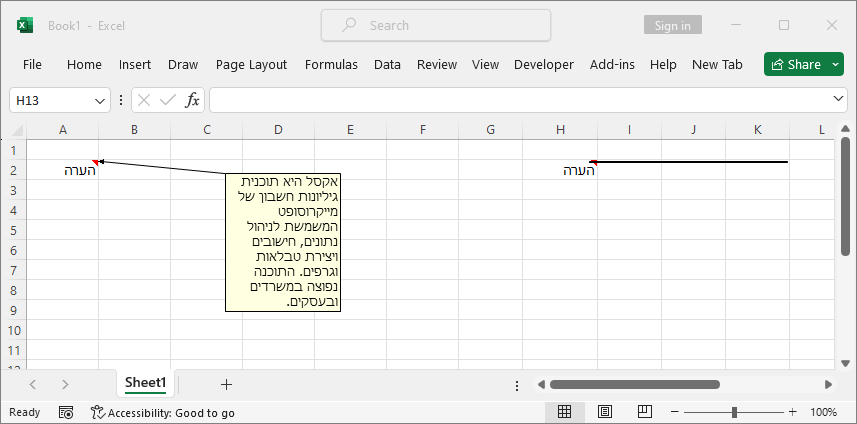Expand the formula bar
The image size is (857, 424).
pyautogui.click(x=839, y=100)
